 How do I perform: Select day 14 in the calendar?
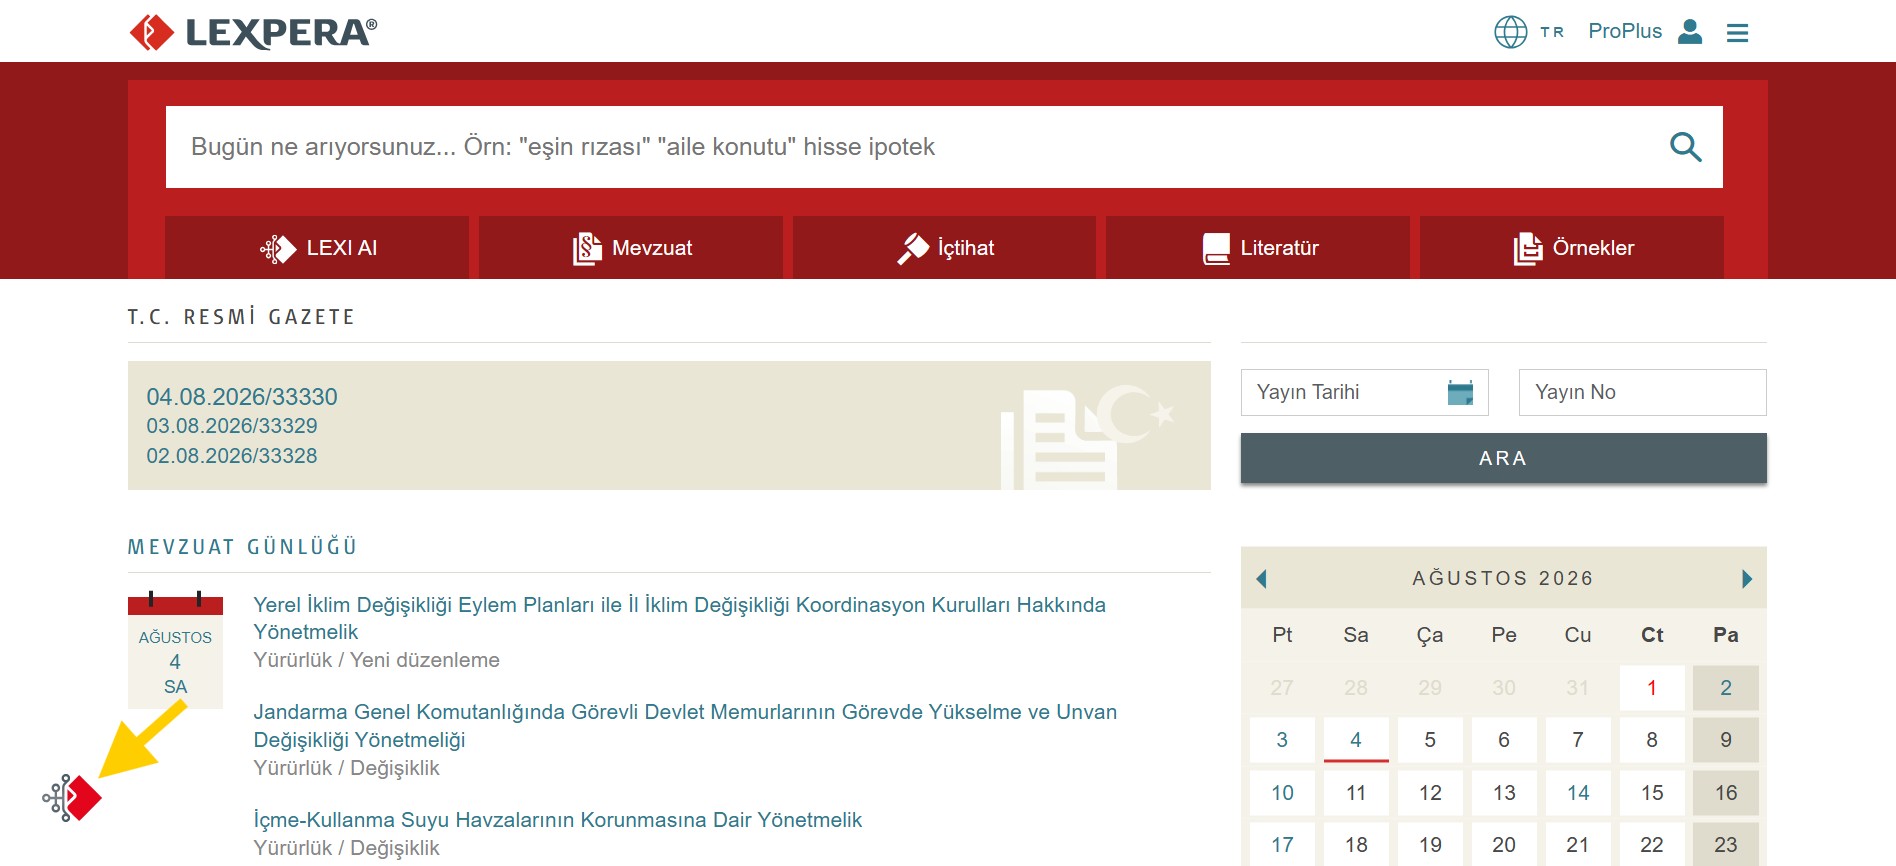click(1578, 793)
